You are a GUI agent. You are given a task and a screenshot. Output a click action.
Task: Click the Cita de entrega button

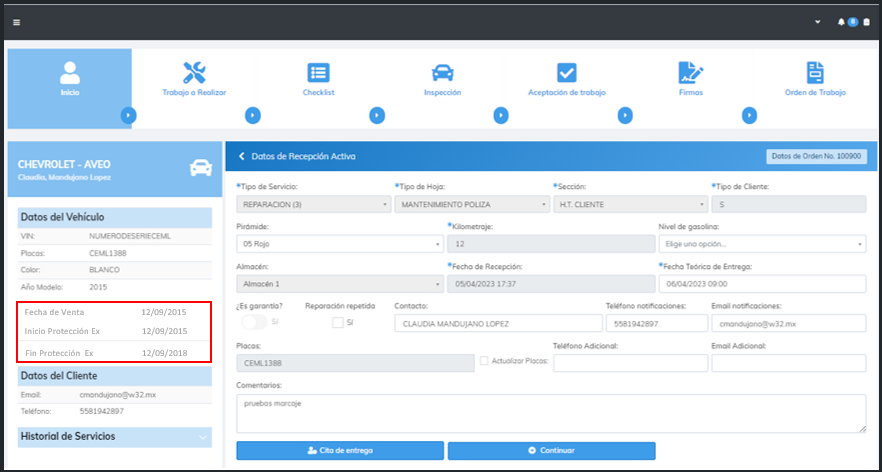(x=340, y=451)
